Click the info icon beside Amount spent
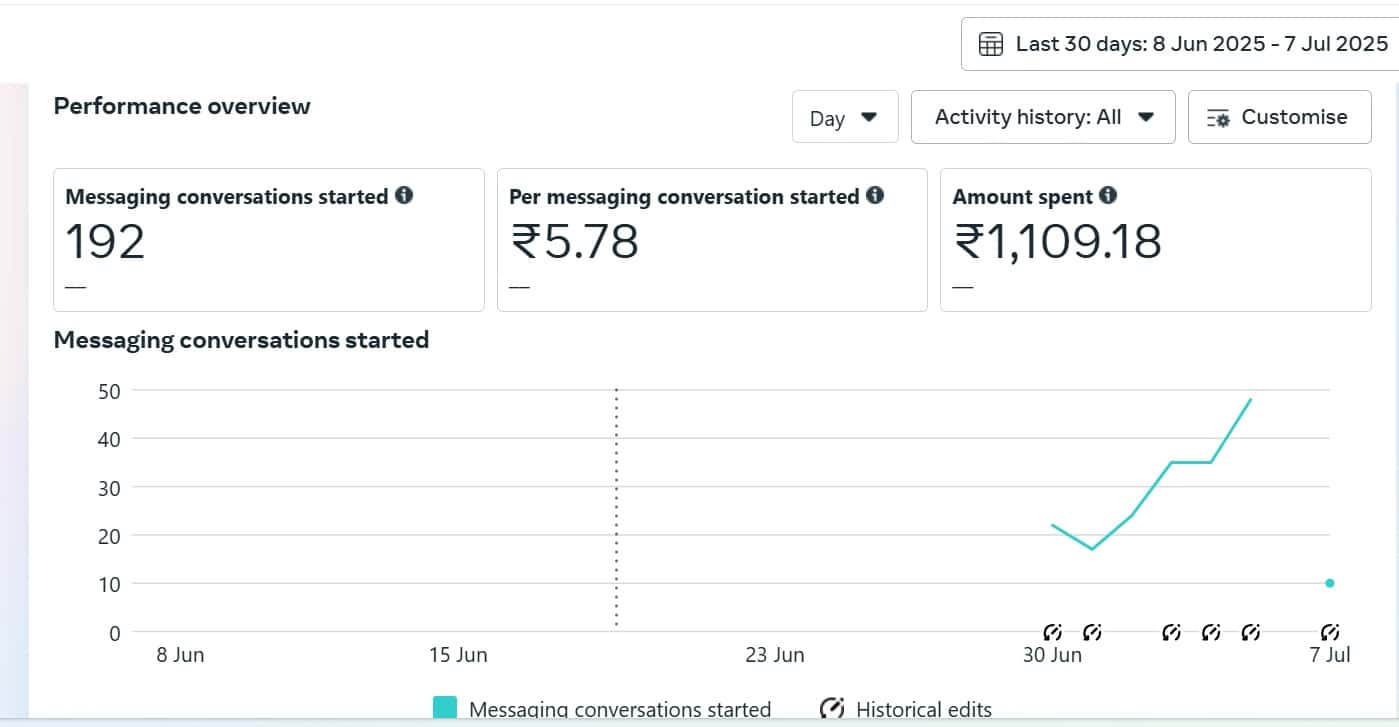The width and height of the screenshot is (1399, 727). pos(1108,196)
